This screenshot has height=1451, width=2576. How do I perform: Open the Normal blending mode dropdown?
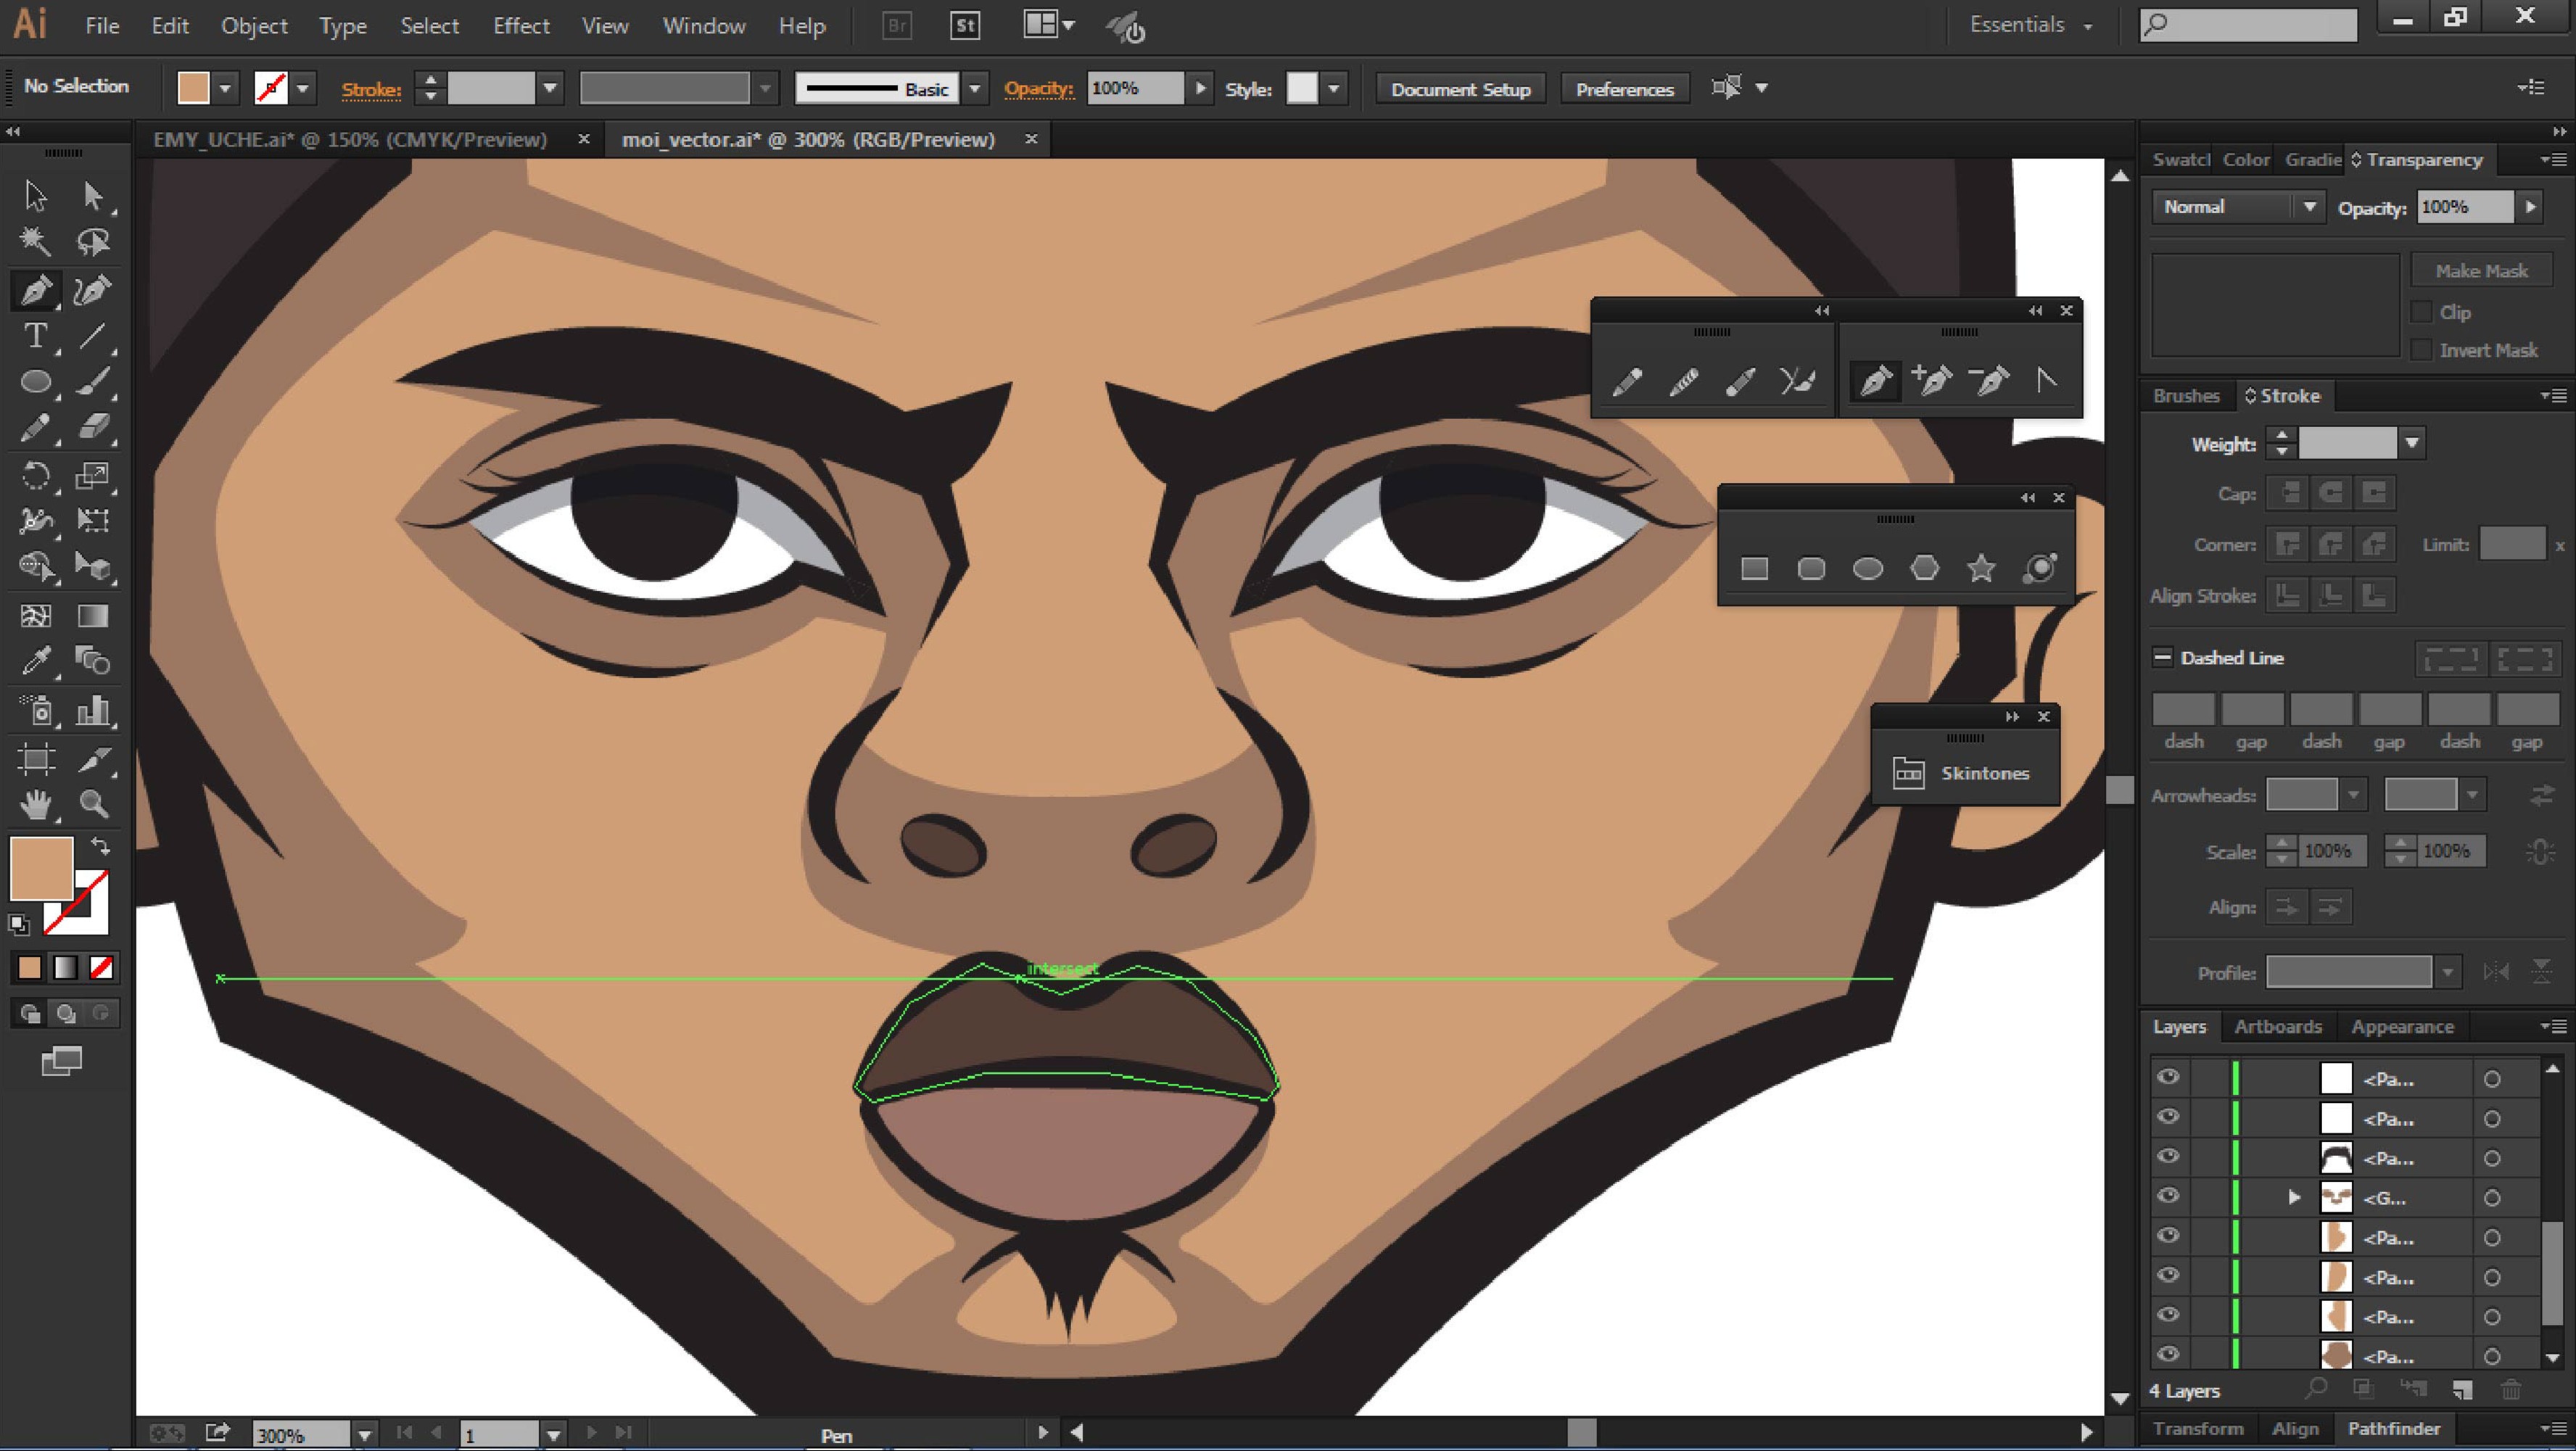point(2236,207)
